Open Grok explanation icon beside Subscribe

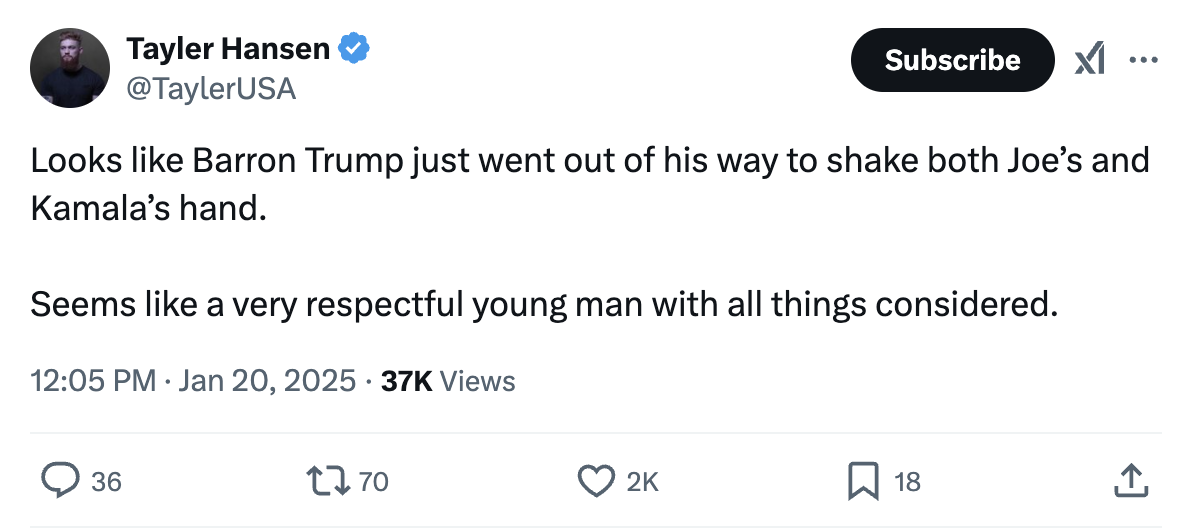(x=1089, y=61)
